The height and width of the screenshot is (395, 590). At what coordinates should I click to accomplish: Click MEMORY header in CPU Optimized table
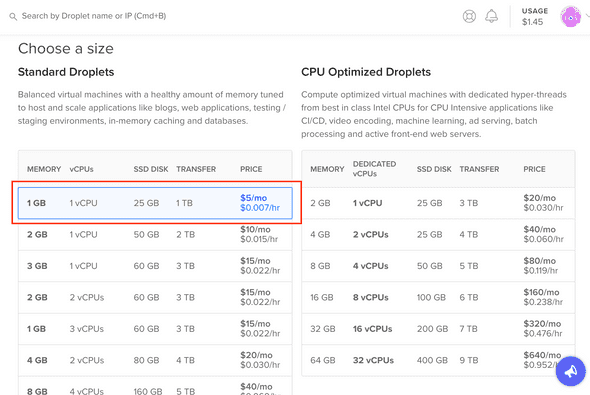(x=327, y=169)
